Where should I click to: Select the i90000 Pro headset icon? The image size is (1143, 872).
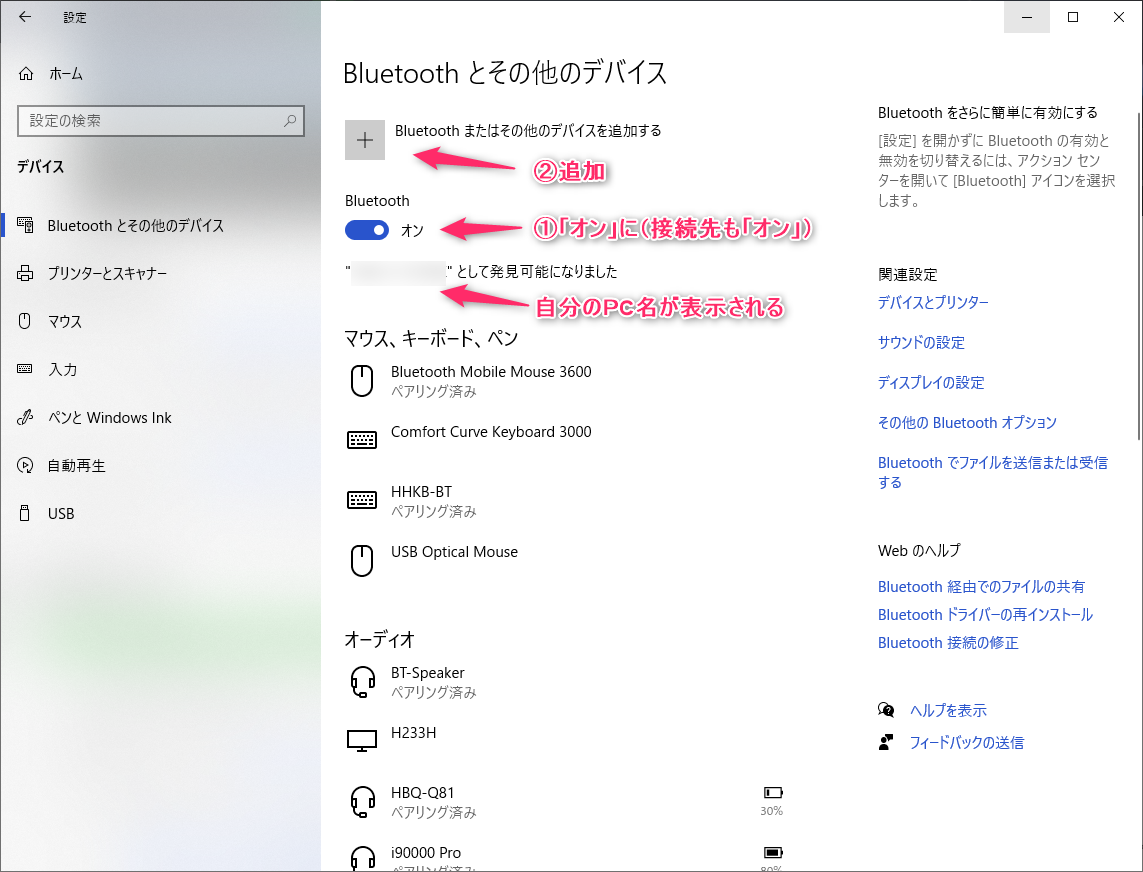click(x=362, y=857)
